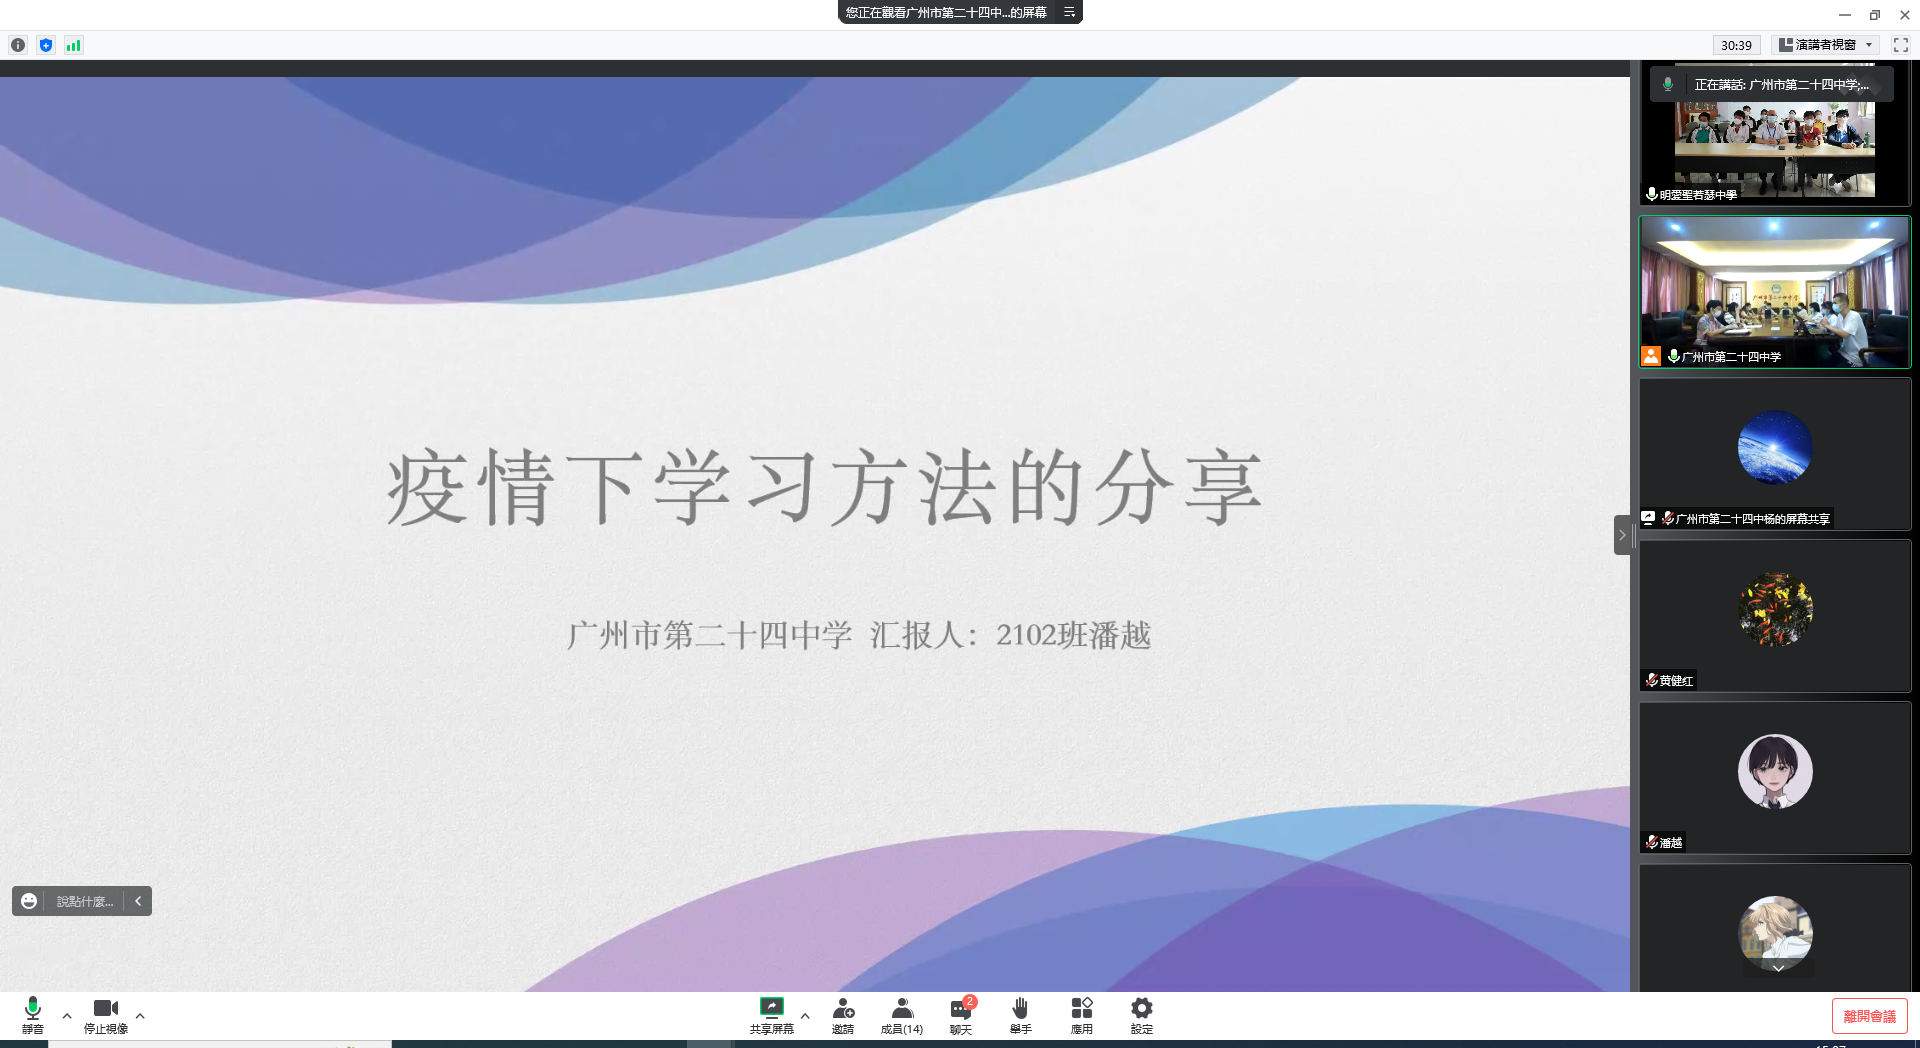1920x1048 pixels.
Task: Collapse the chat input bar arrow
Action: click(138, 901)
